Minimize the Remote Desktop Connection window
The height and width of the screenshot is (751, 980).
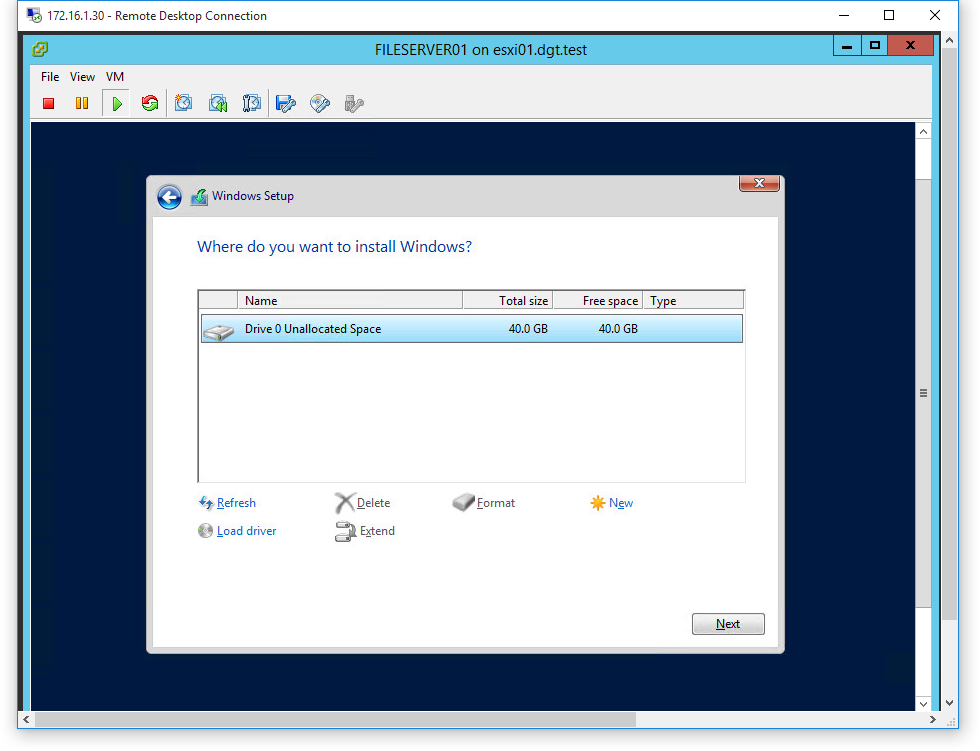[x=844, y=16]
